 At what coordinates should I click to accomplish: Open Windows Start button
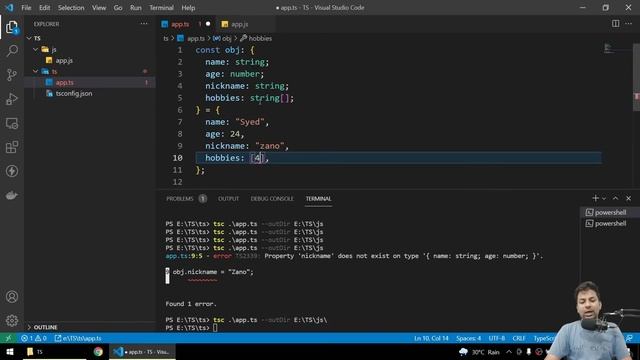9,352
